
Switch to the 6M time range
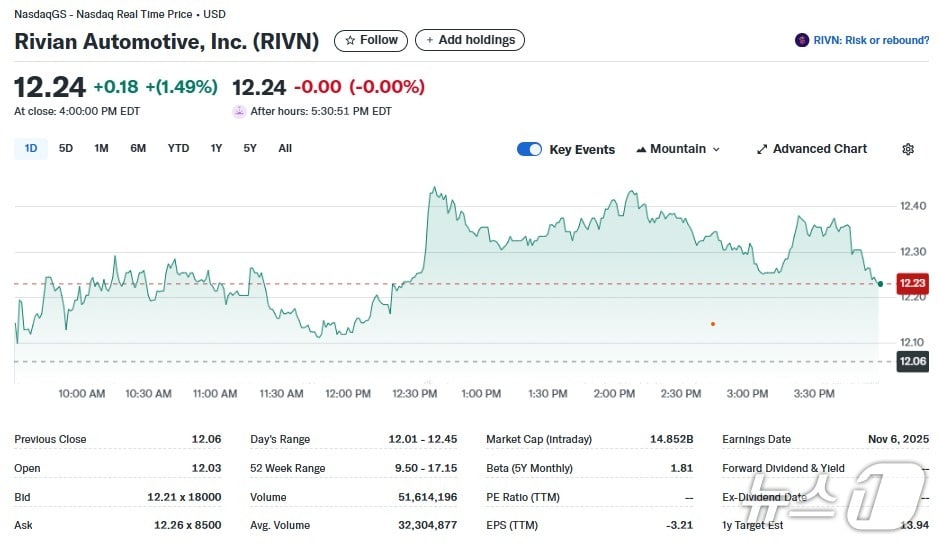138,148
